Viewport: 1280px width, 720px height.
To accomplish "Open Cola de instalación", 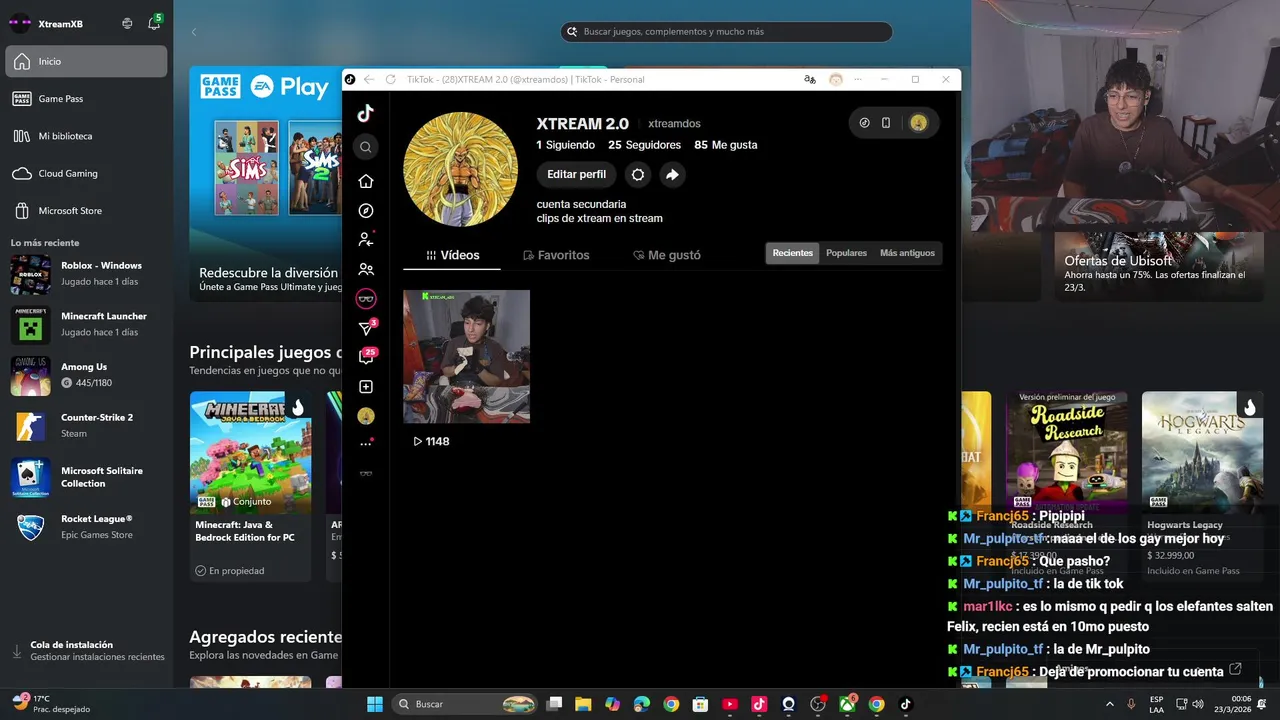I will [x=86, y=651].
